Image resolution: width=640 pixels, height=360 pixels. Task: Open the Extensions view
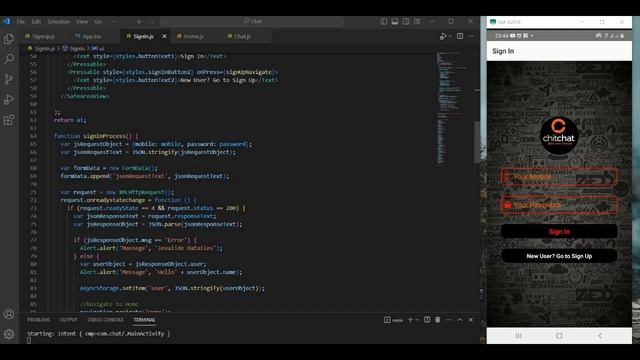(x=9, y=120)
